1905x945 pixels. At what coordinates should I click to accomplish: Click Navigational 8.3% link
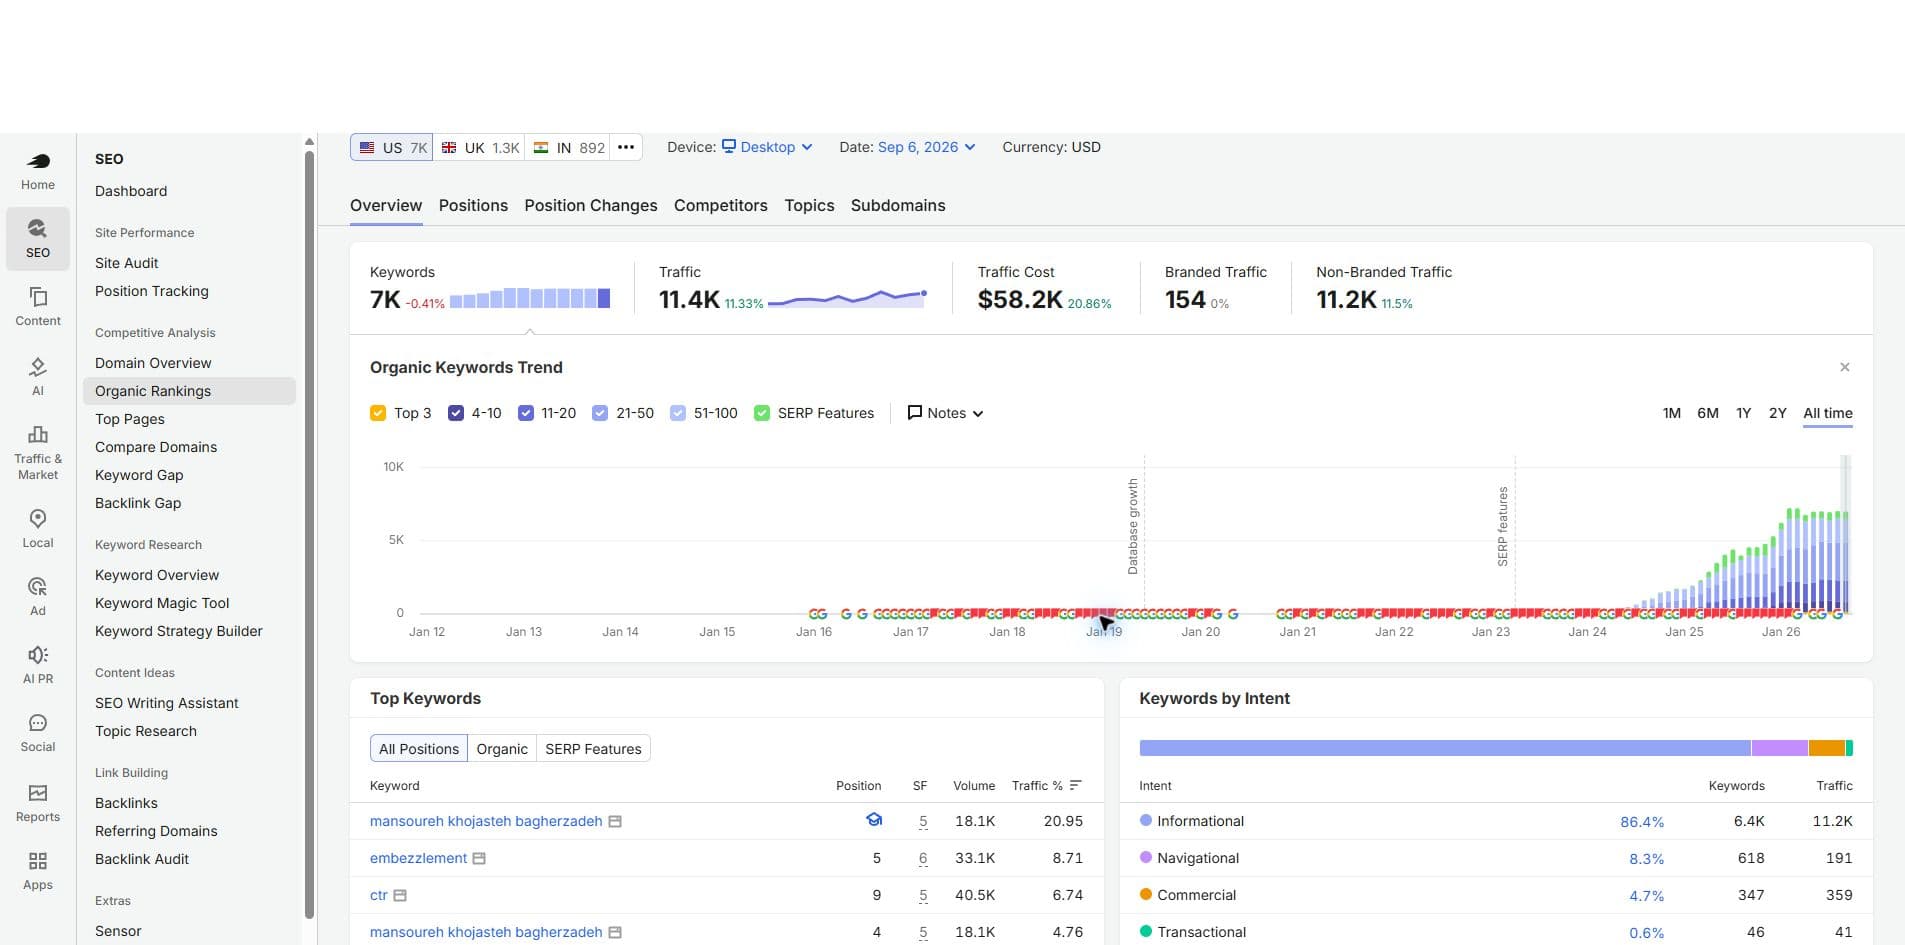pos(1646,859)
